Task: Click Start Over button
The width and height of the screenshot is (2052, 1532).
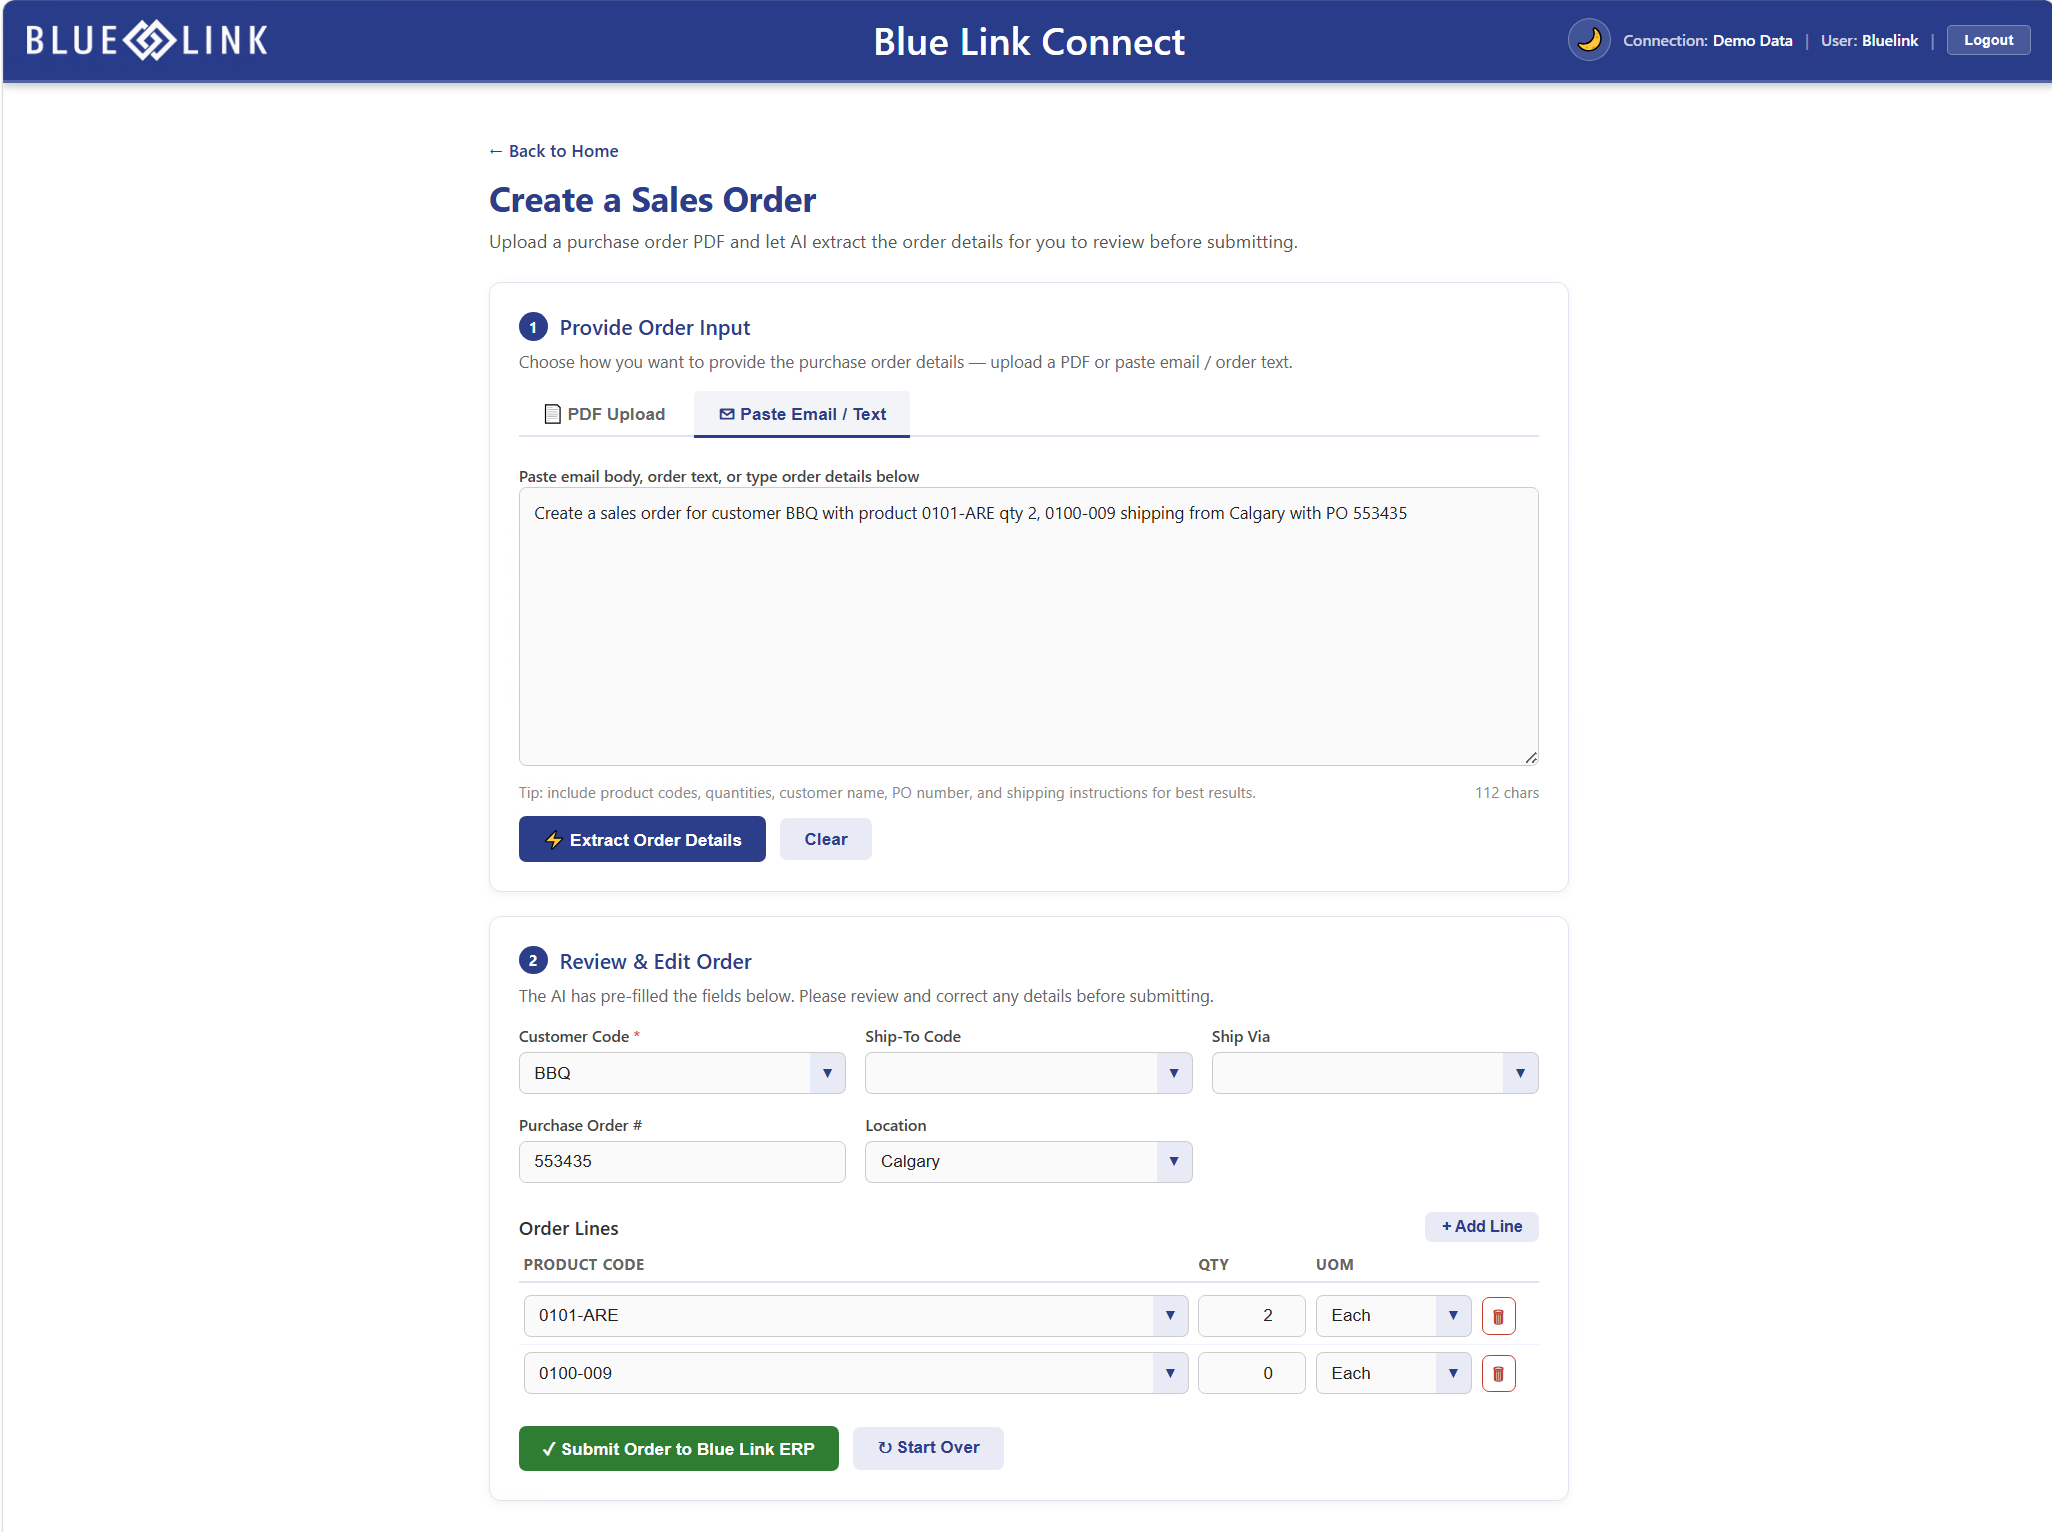Action: 928,1448
